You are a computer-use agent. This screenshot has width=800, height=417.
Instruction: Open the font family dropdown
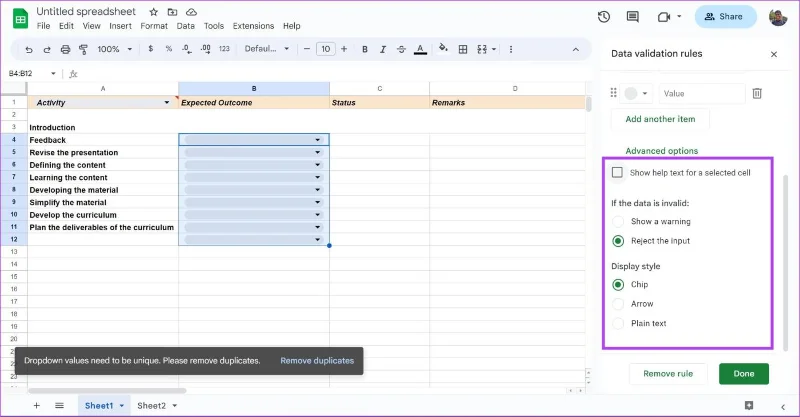267,48
